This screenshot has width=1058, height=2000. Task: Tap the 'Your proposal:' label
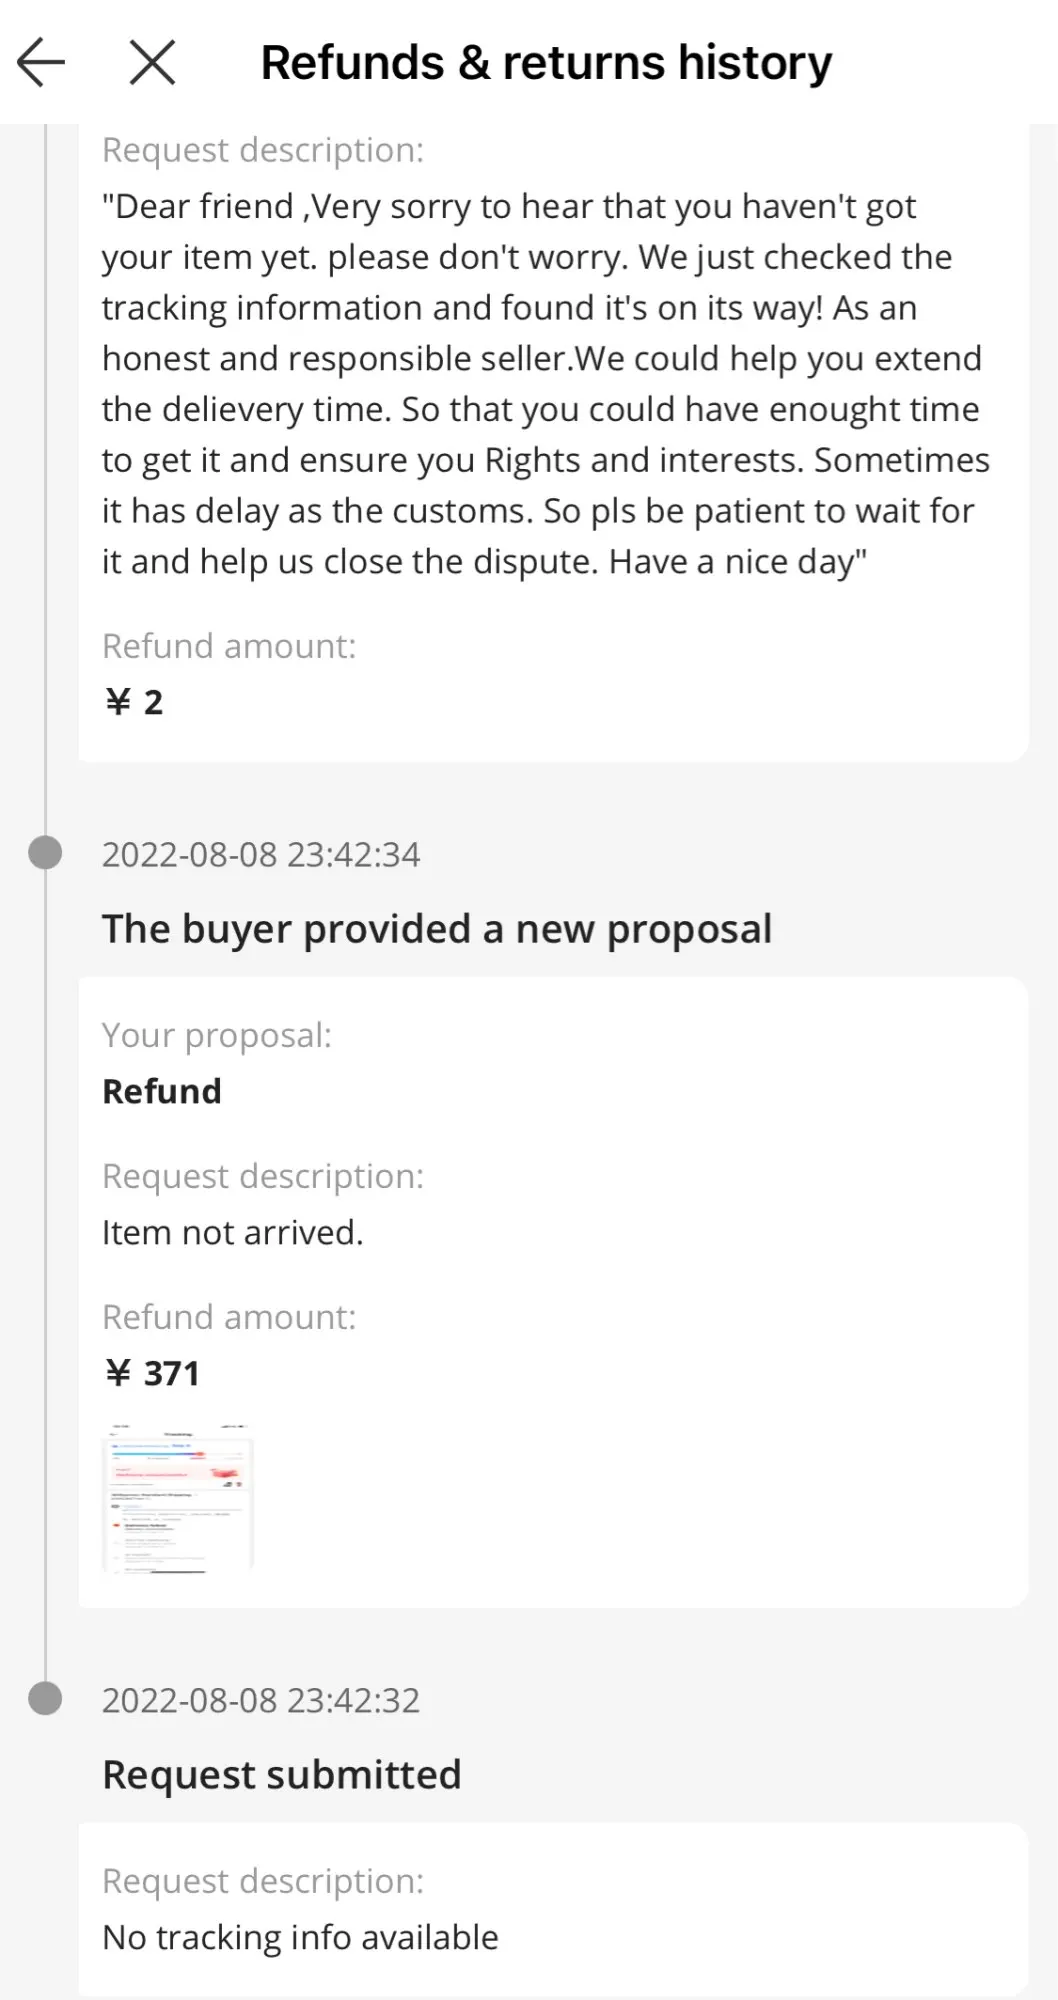[217, 1035]
